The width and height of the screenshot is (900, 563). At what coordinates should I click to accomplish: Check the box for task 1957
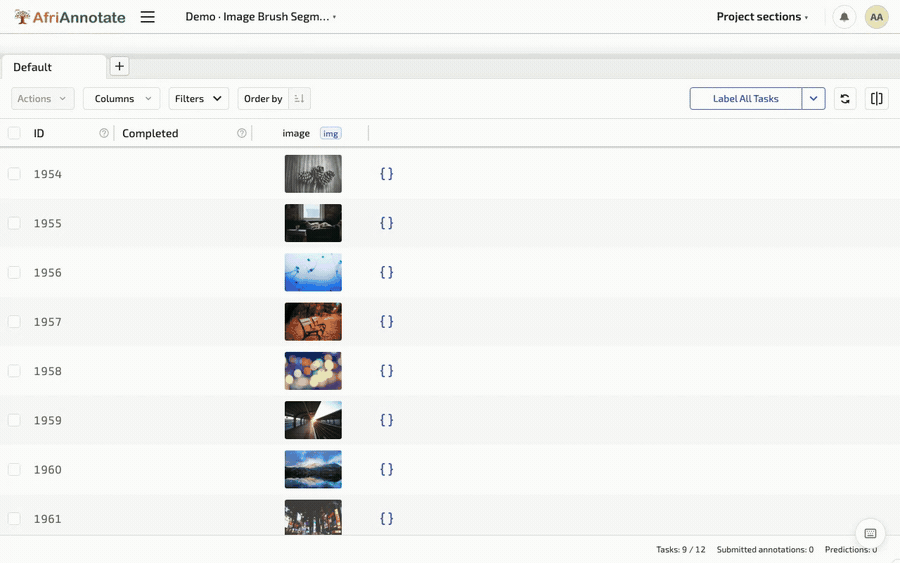[14, 321]
